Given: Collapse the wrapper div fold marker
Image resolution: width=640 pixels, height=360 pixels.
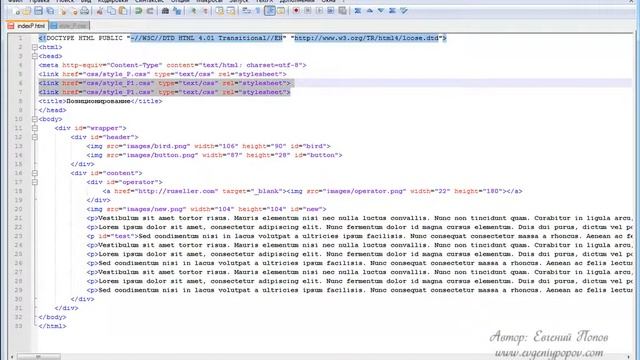Looking at the screenshot, I should [x=35, y=128].
